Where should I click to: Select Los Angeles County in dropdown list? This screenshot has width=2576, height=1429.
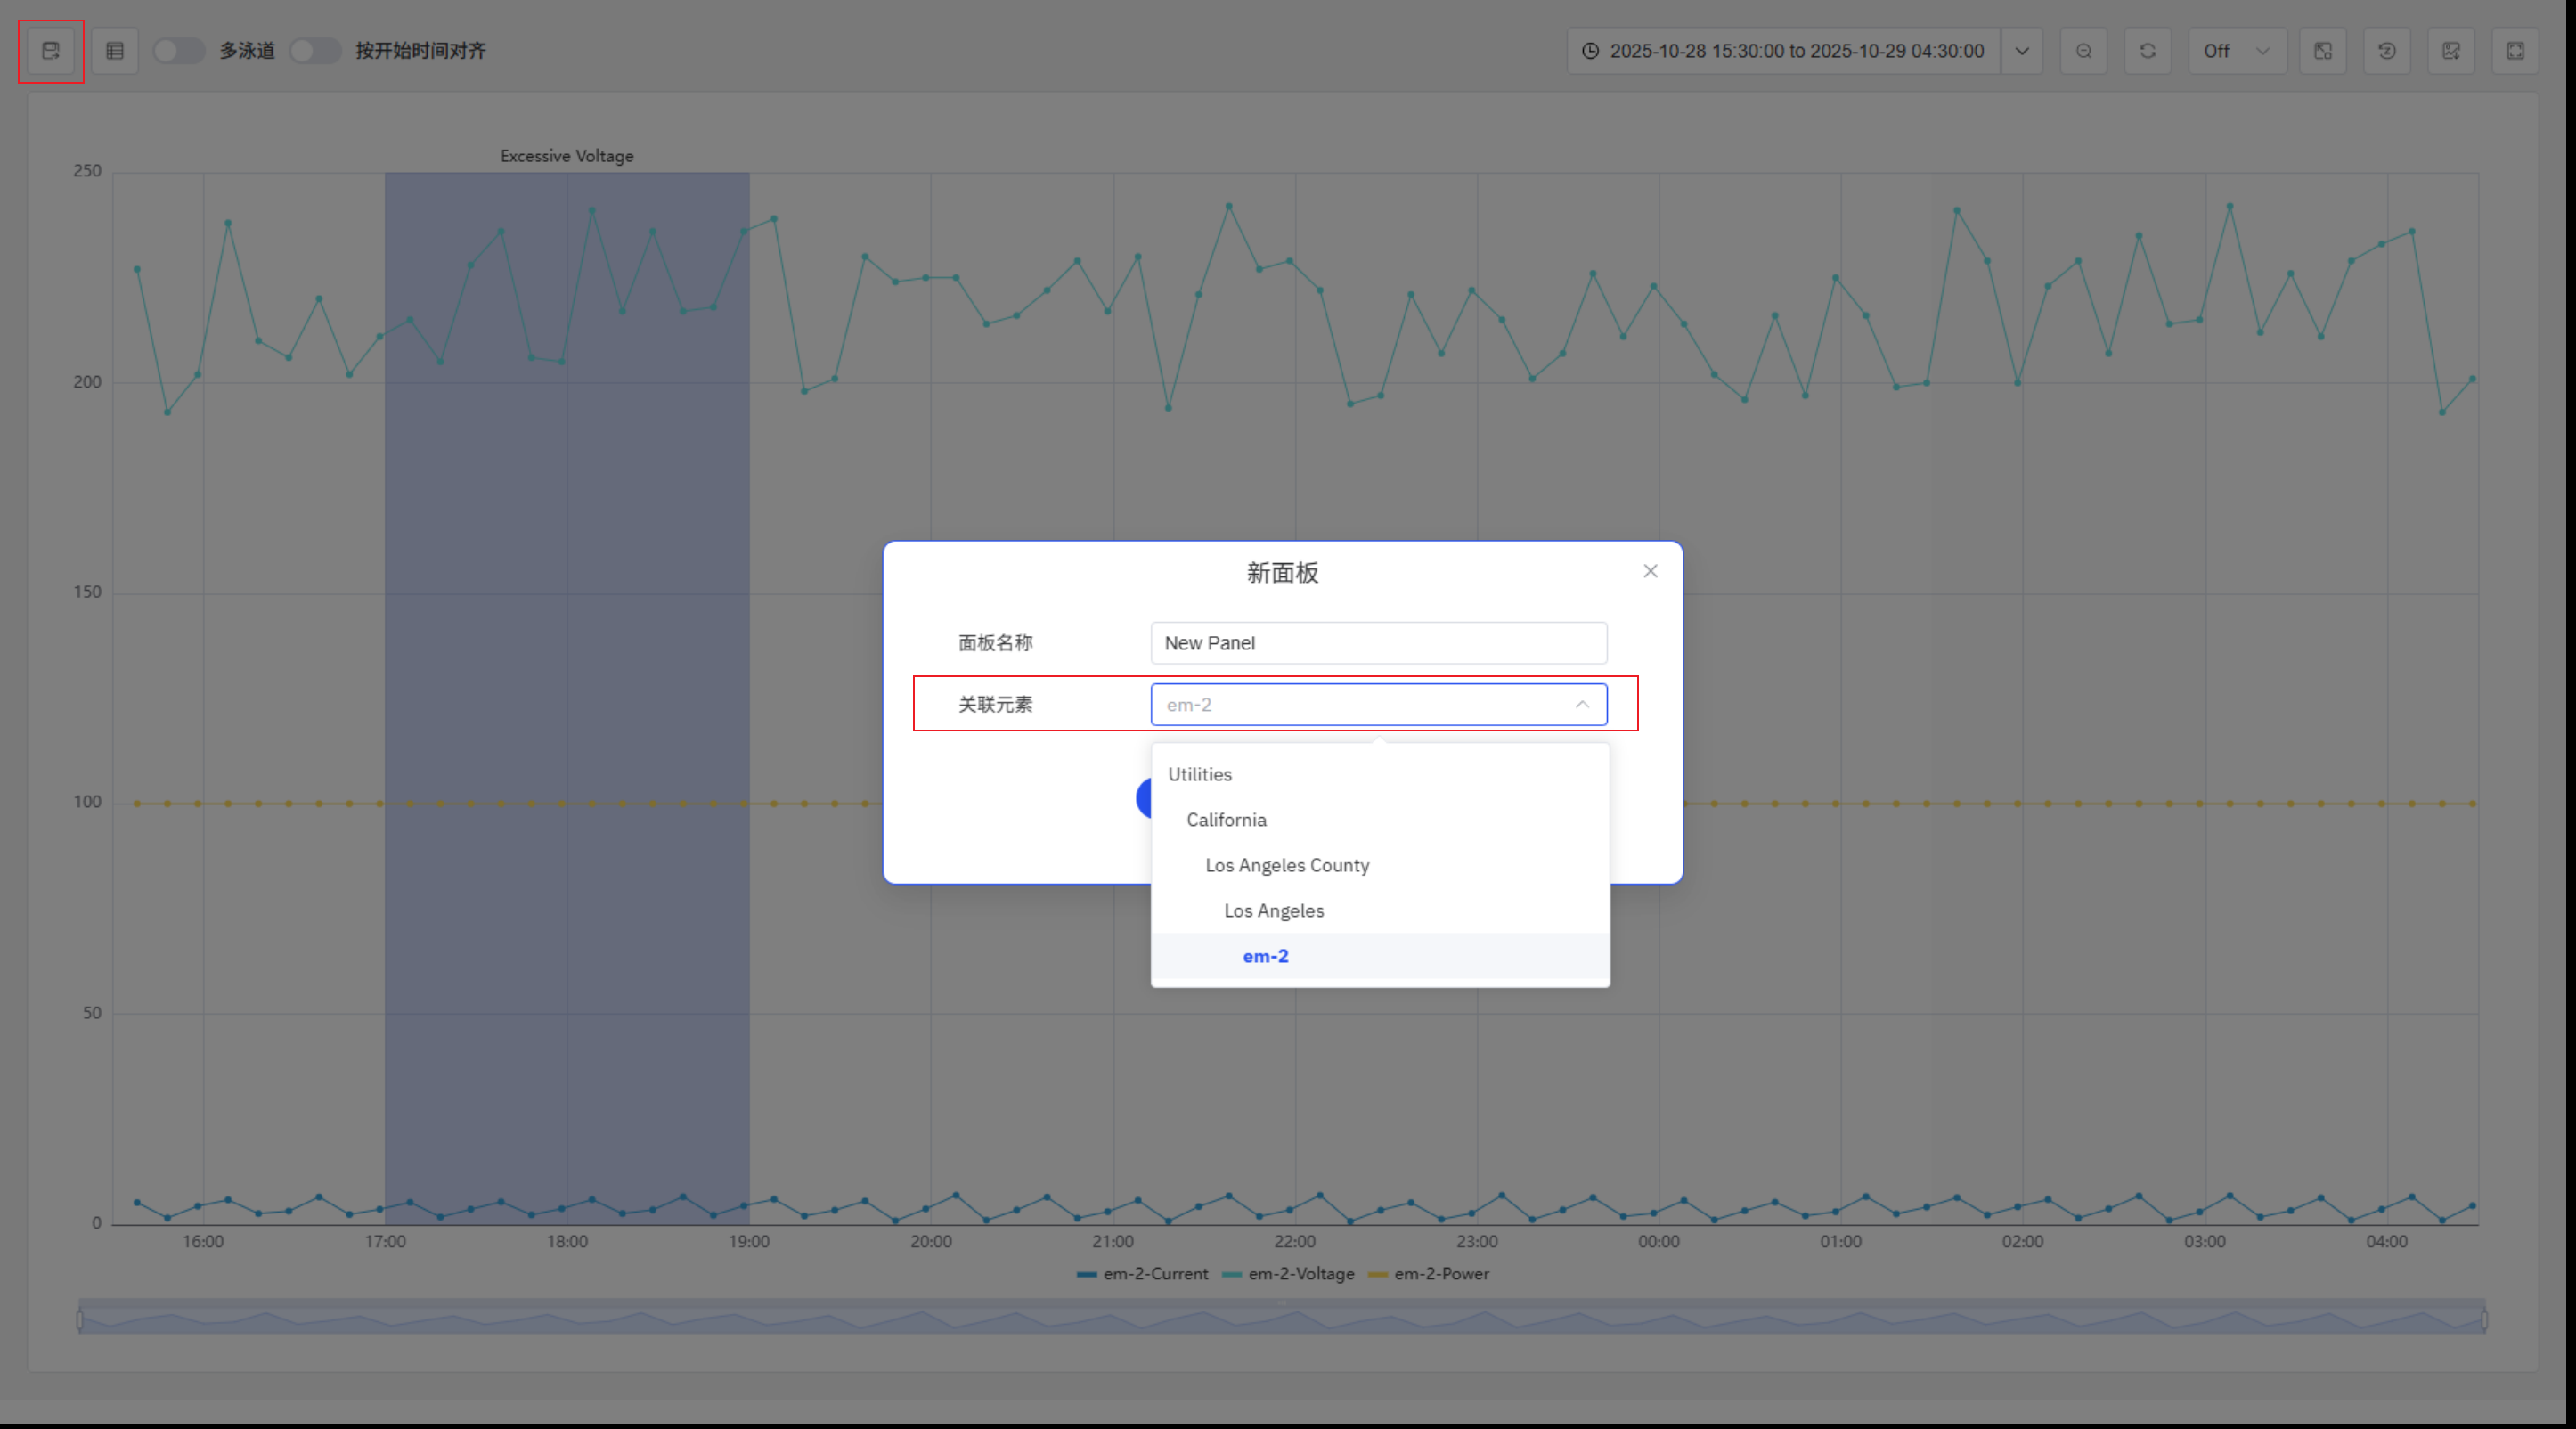1287,866
